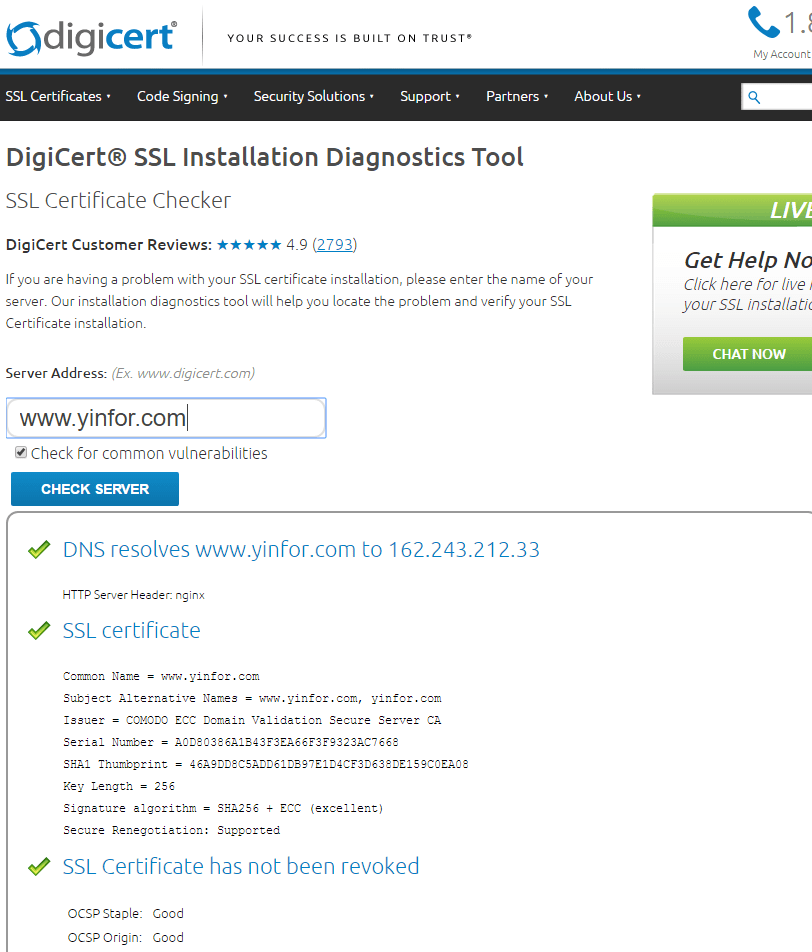812x952 pixels.
Task: Click the My Account link
Action: (x=782, y=55)
